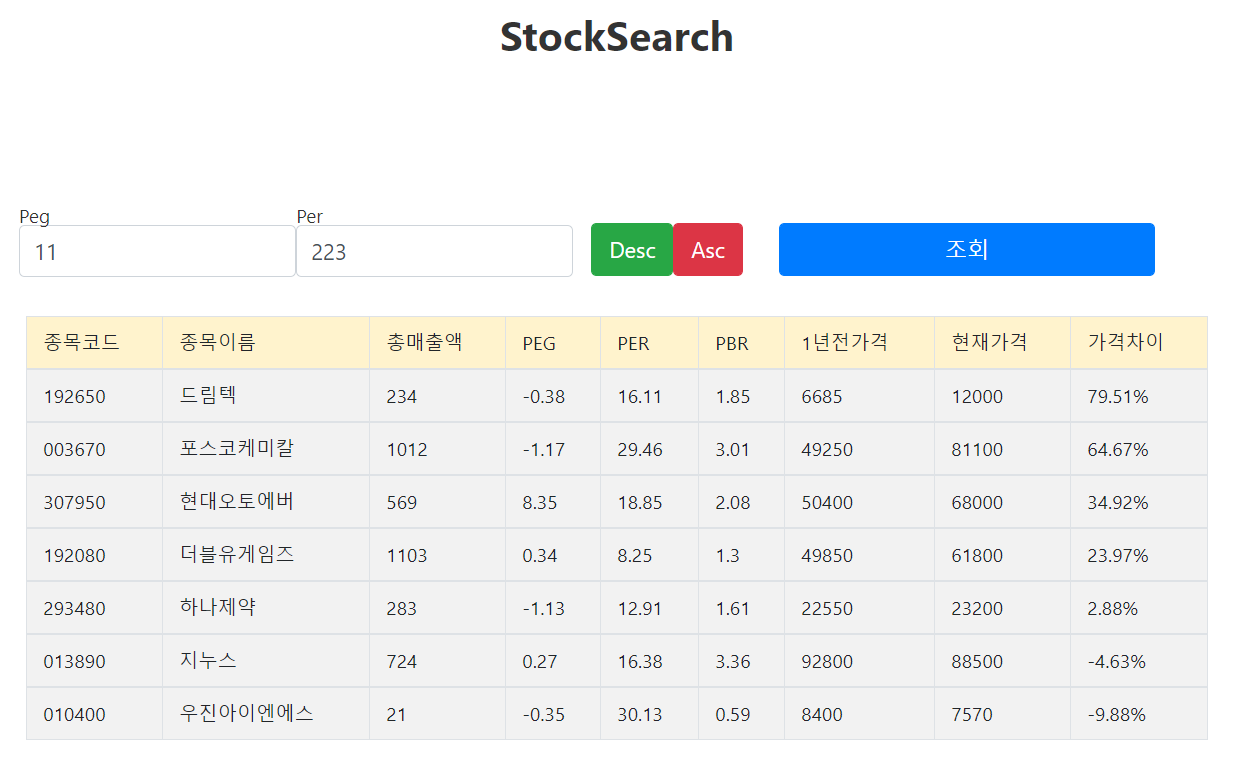Select the 1년전가격 column header
1240x759 pixels.
[844, 343]
